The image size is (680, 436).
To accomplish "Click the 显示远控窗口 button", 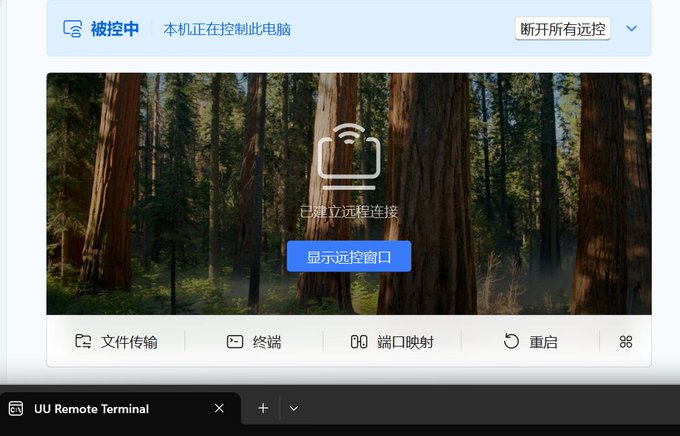I will (349, 256).
